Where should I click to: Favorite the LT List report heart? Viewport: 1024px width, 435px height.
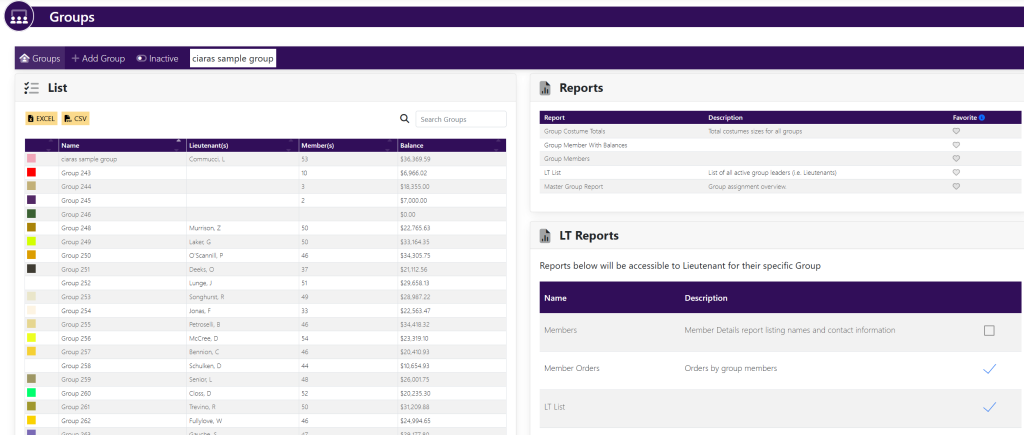click(x=956, y=172)
